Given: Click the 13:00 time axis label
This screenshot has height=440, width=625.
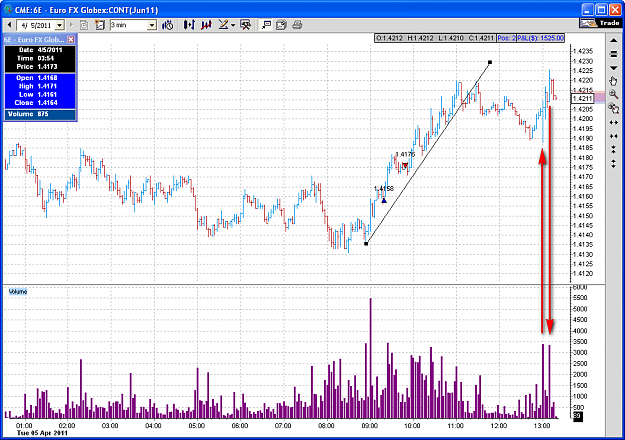Looking at the screenshot, I should [x=542, y=426].
